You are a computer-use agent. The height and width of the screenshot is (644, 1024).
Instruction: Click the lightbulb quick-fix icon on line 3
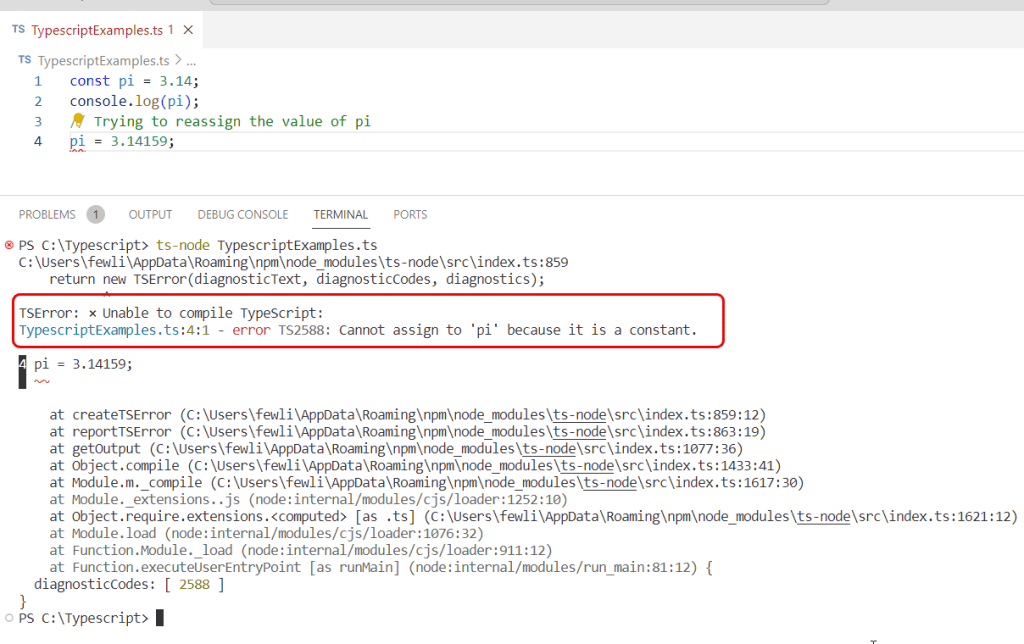coord(78,120)
